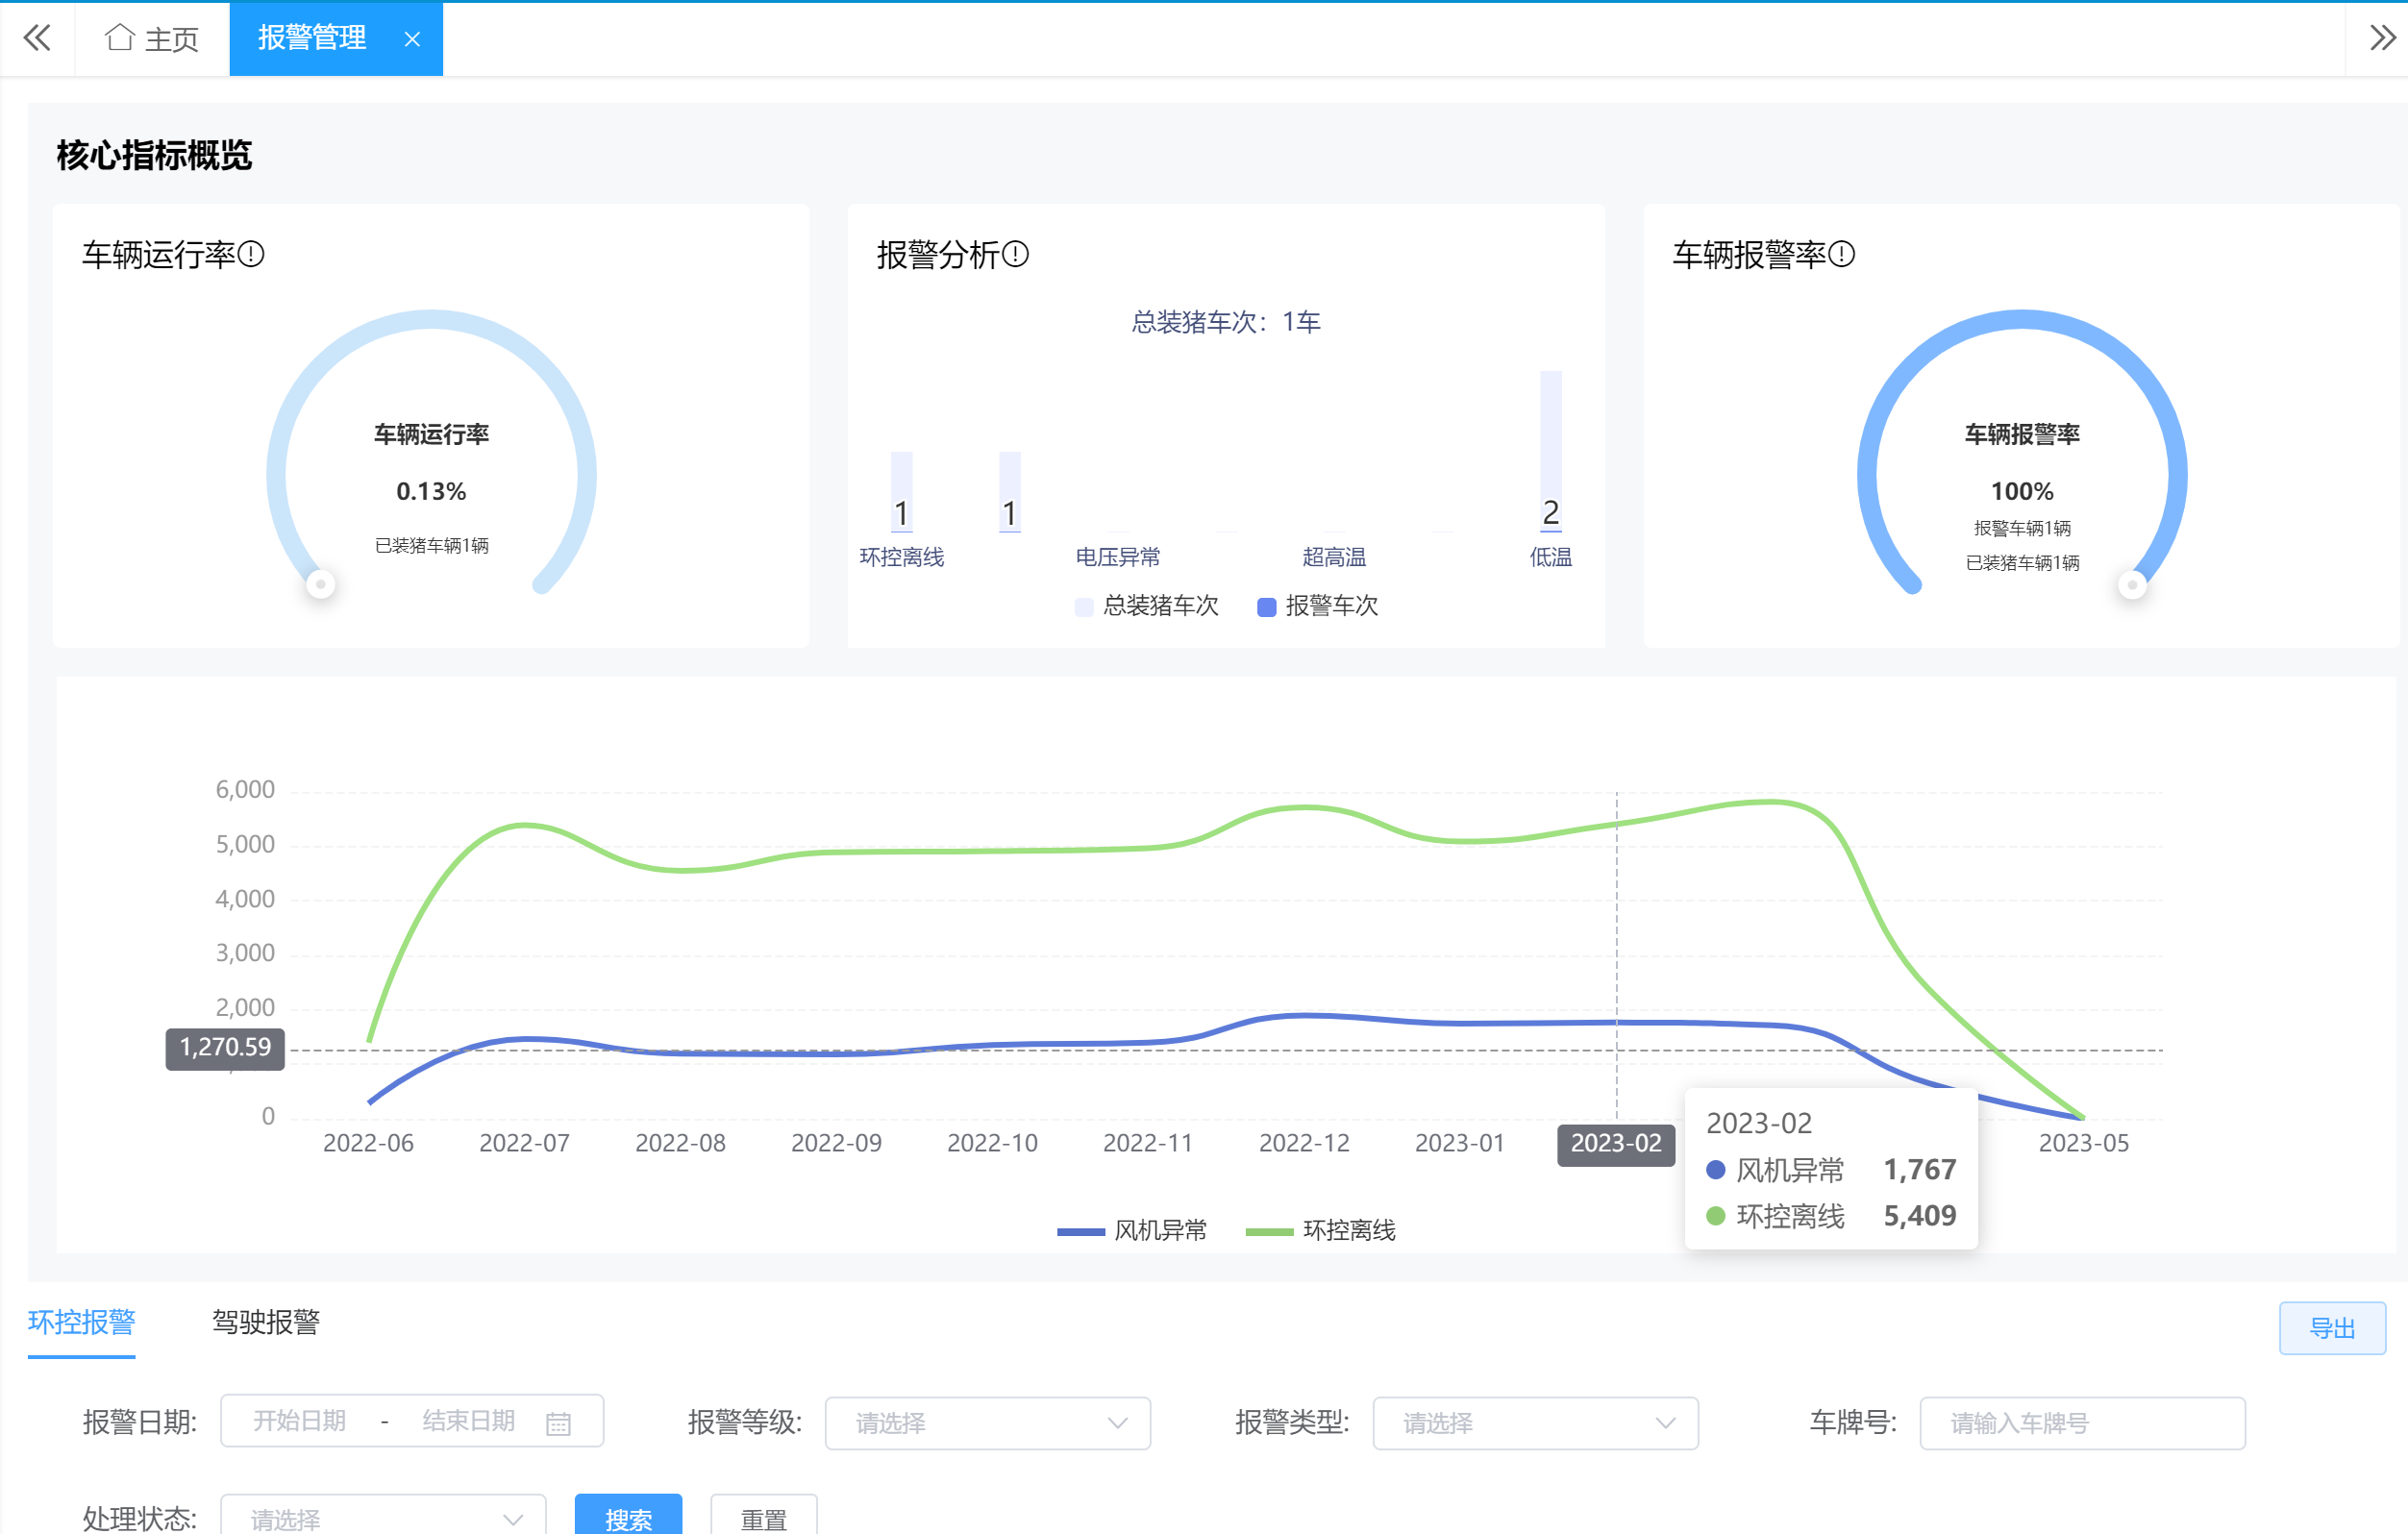
Task: Click 开始日期 start date field
Action: [299, 1421]
